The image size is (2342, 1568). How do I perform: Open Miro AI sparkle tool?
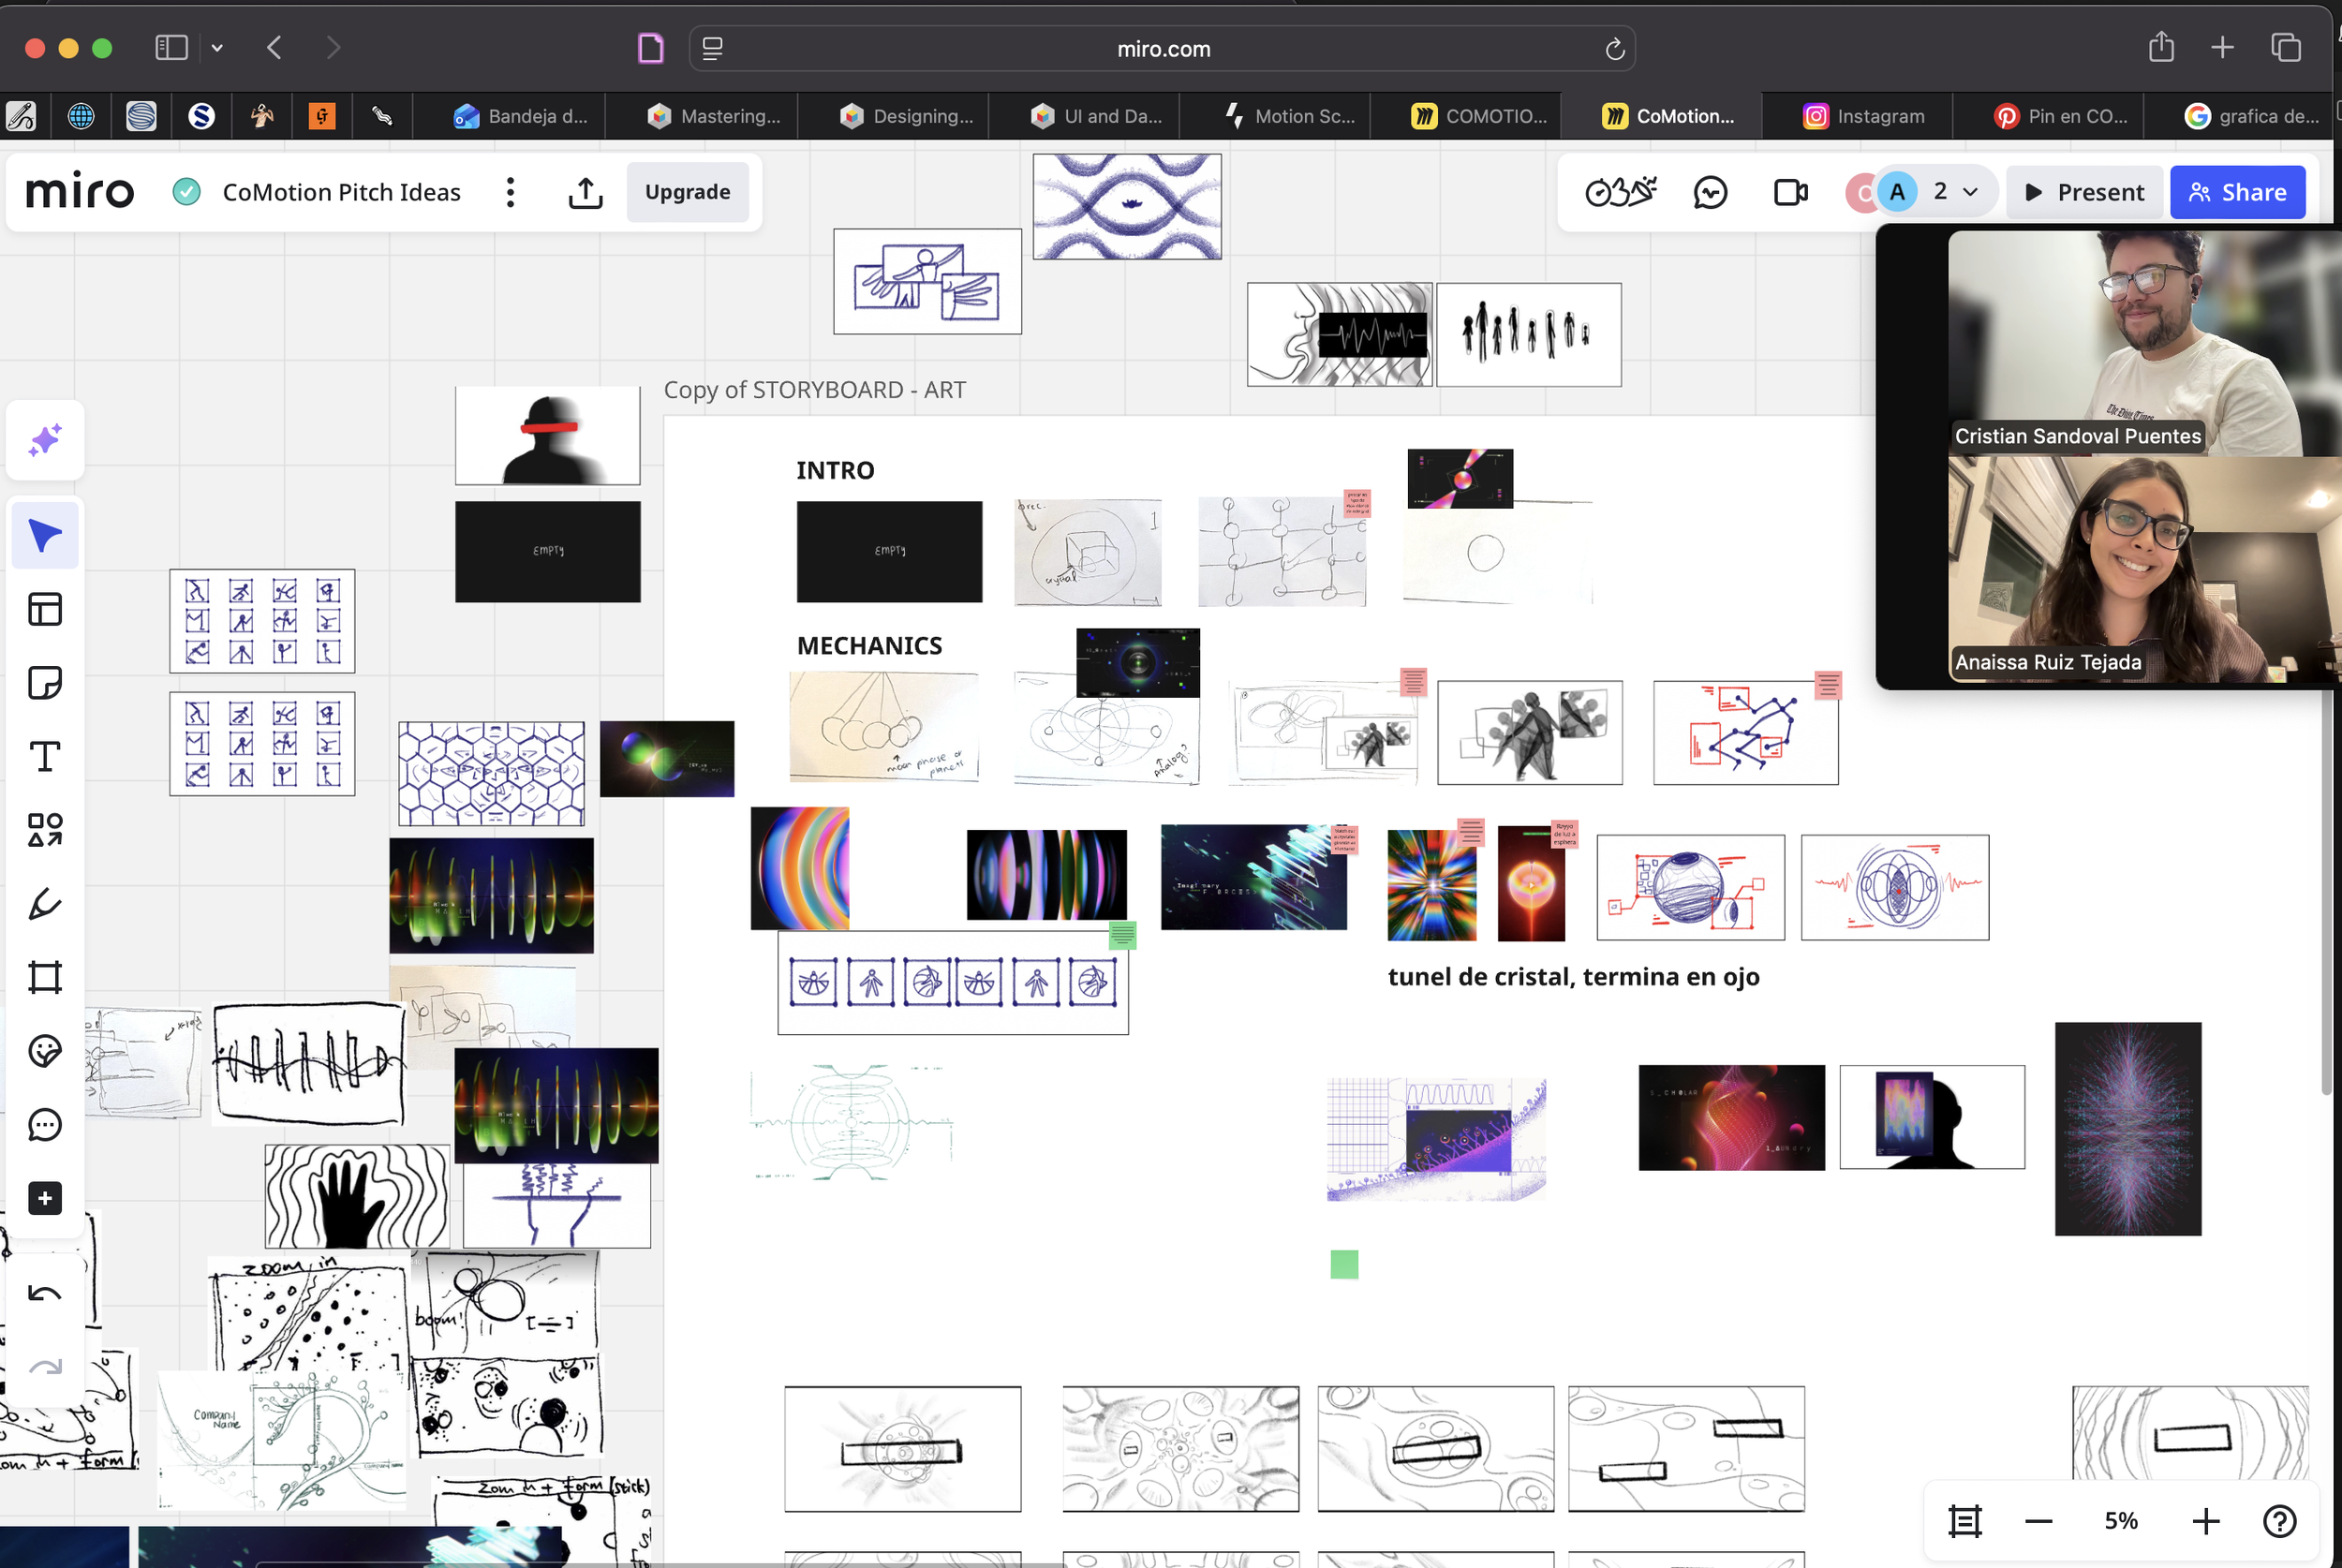coord(45,440)
